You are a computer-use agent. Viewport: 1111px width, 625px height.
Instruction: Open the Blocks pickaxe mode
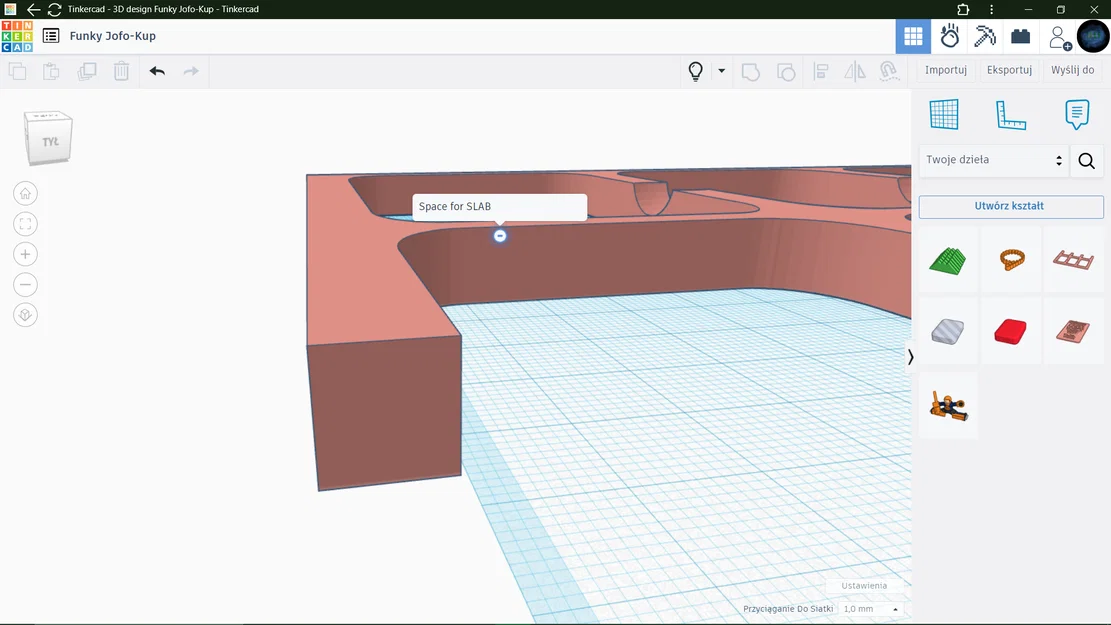coord(985,36)
